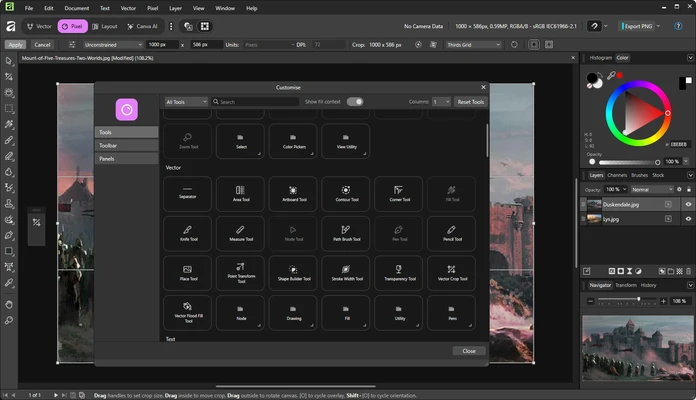The image size is (696, 400).
Task: Switch to Vector studio mode
Action: [x=40, y=26]
